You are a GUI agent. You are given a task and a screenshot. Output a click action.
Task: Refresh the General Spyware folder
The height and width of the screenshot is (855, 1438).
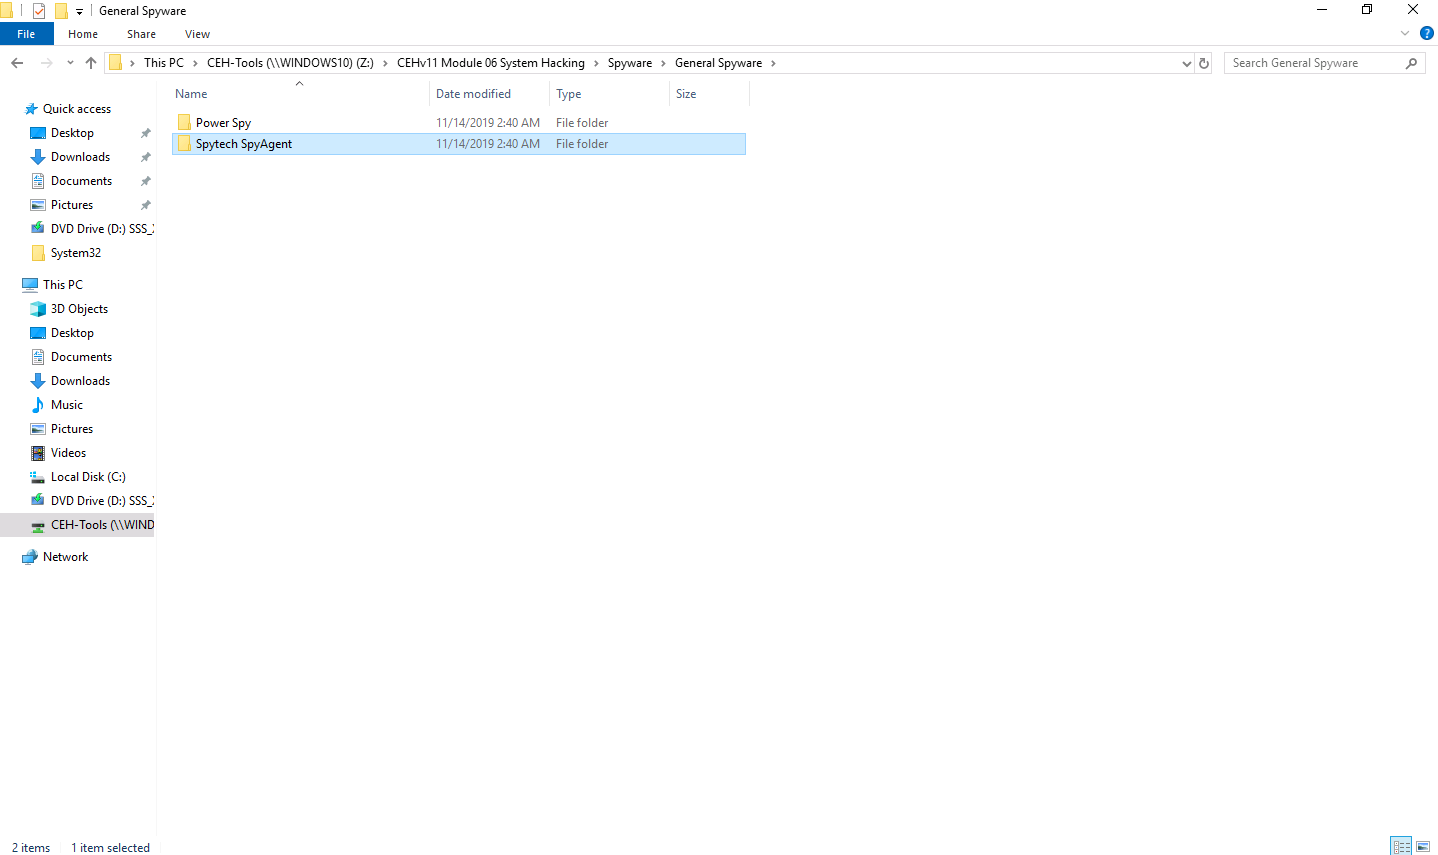[1204, 63]
